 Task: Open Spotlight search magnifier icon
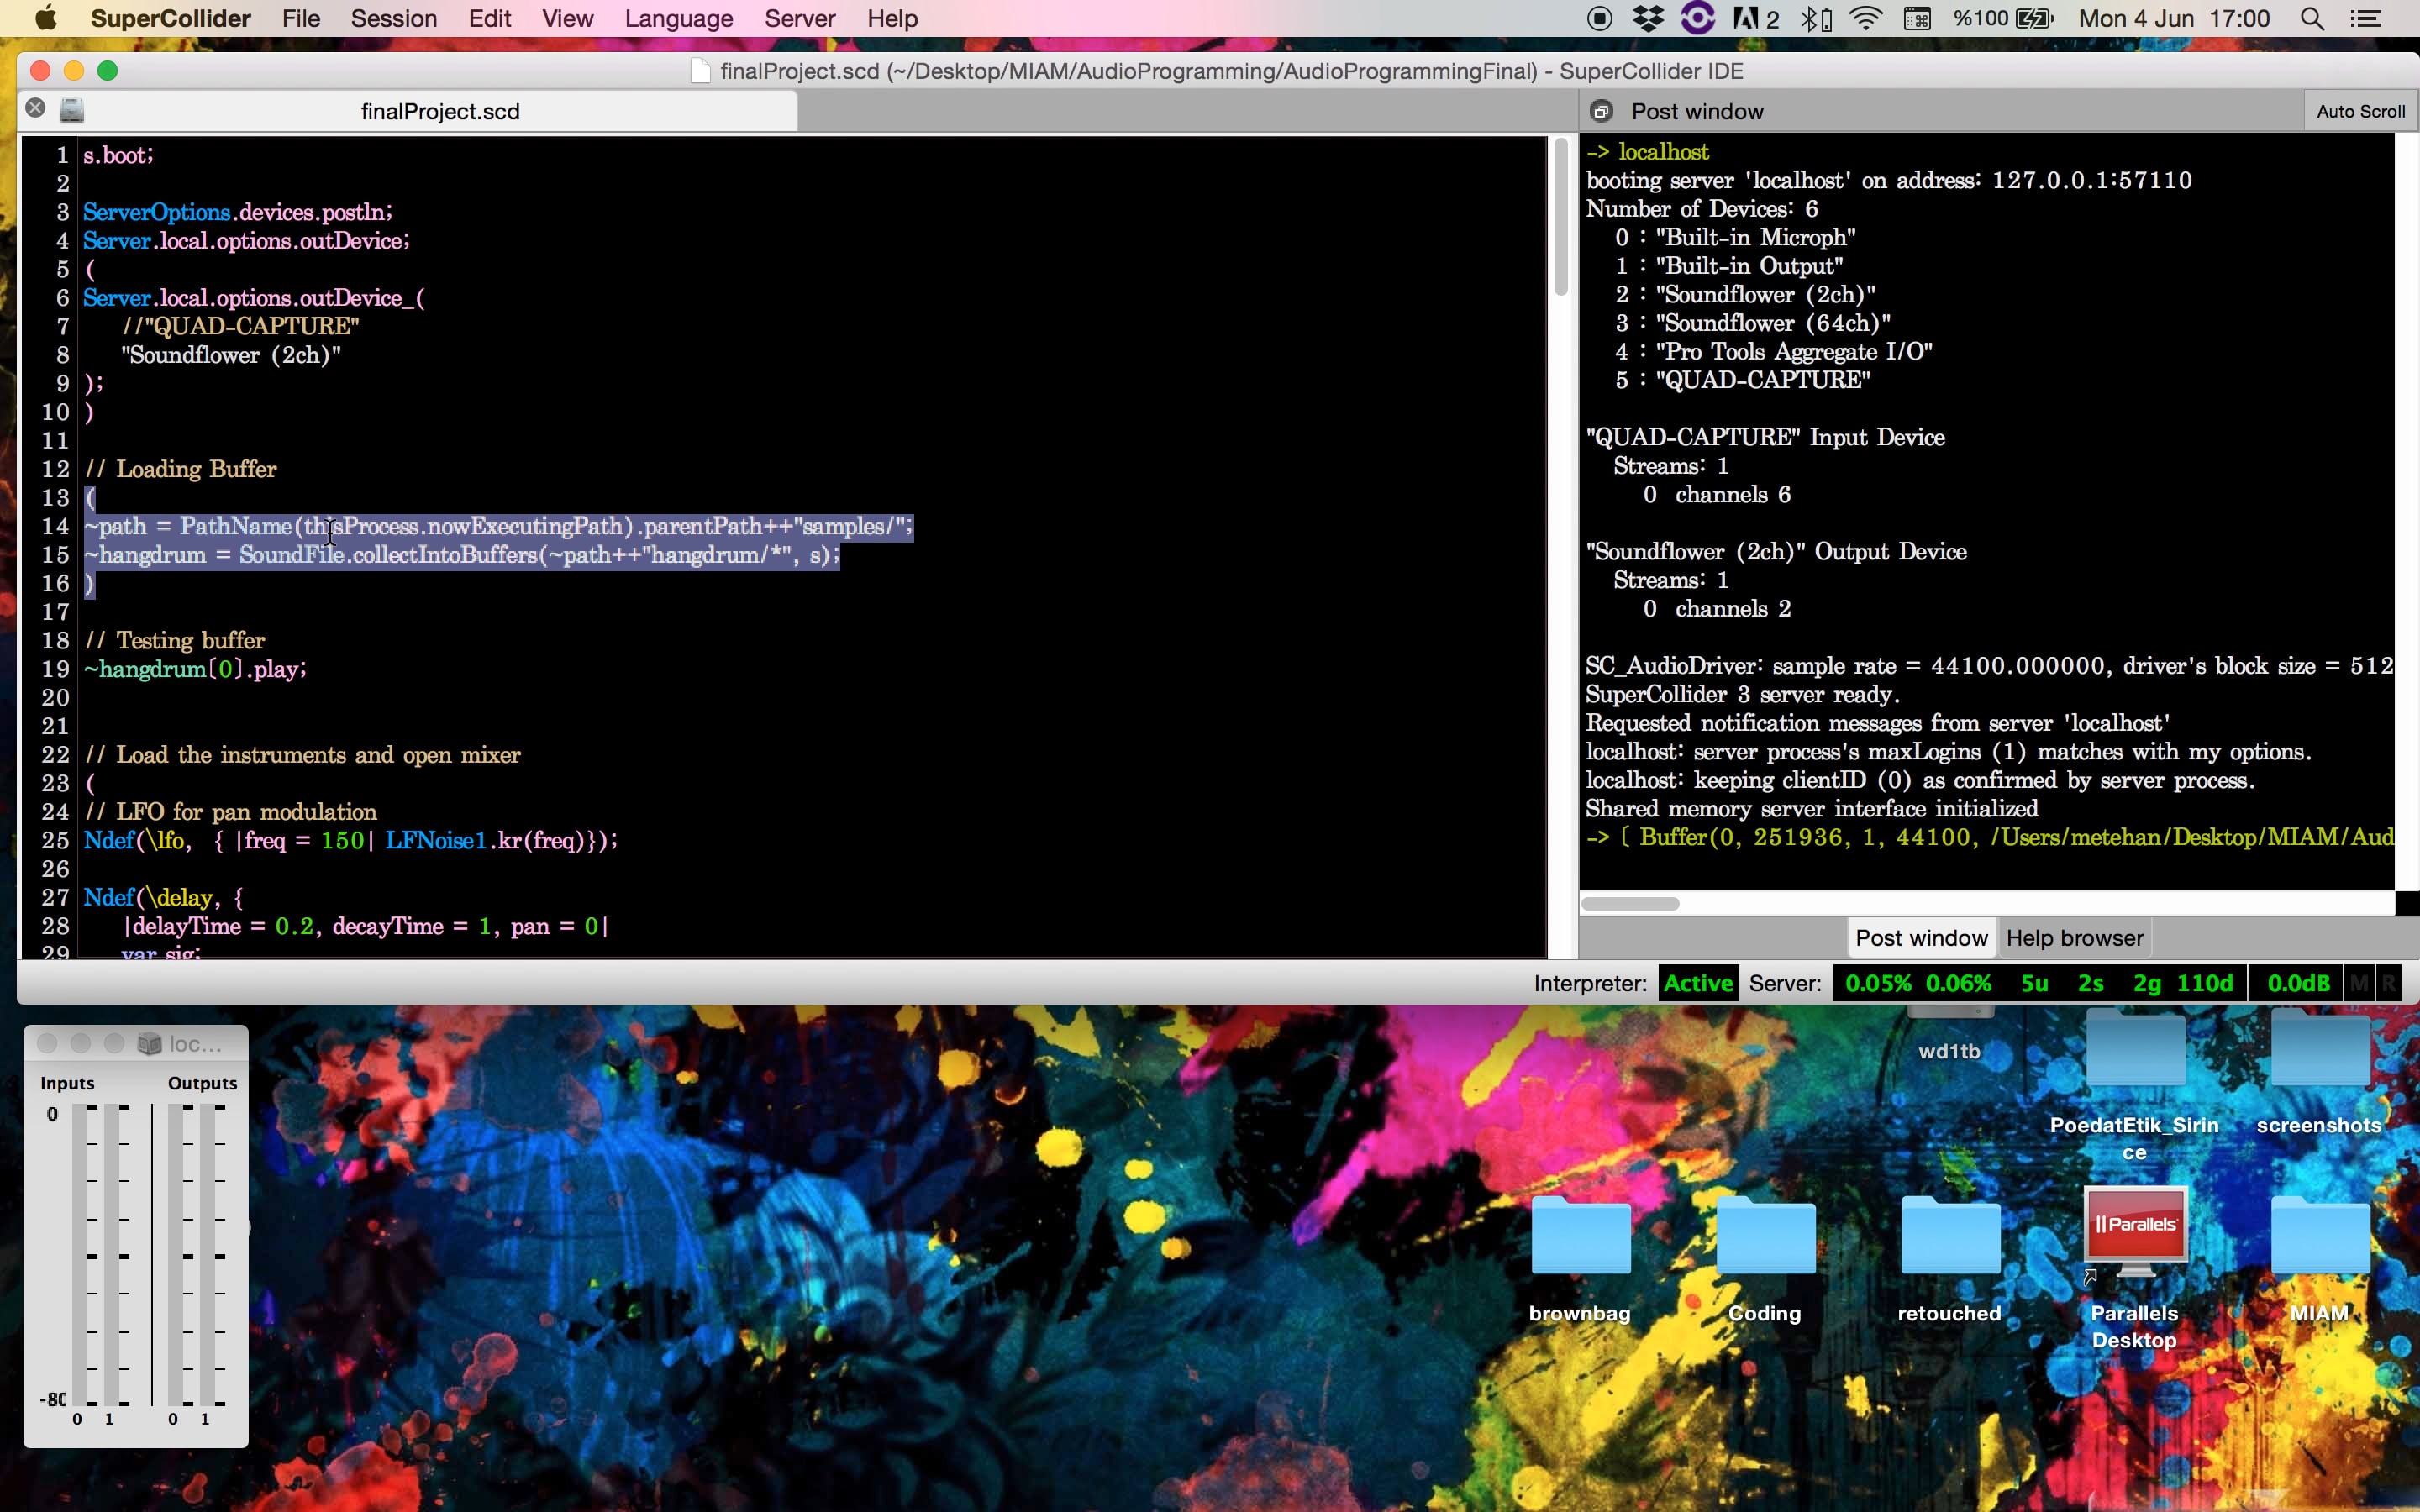[2311, 18]
